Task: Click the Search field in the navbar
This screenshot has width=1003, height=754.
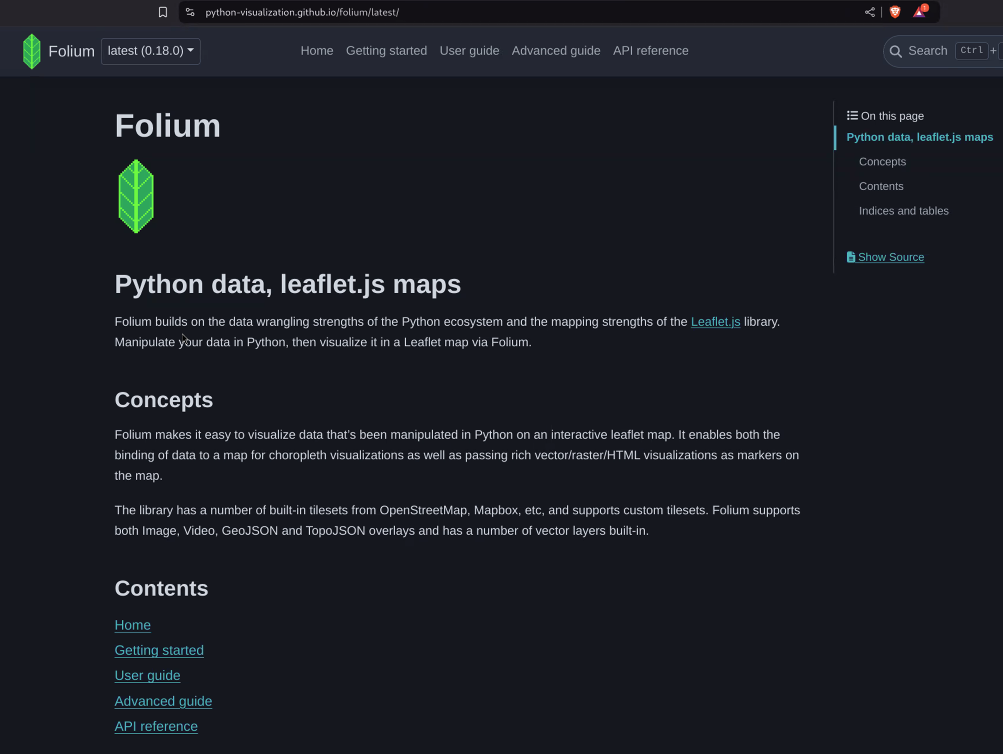Action: (x=943, y=51)
